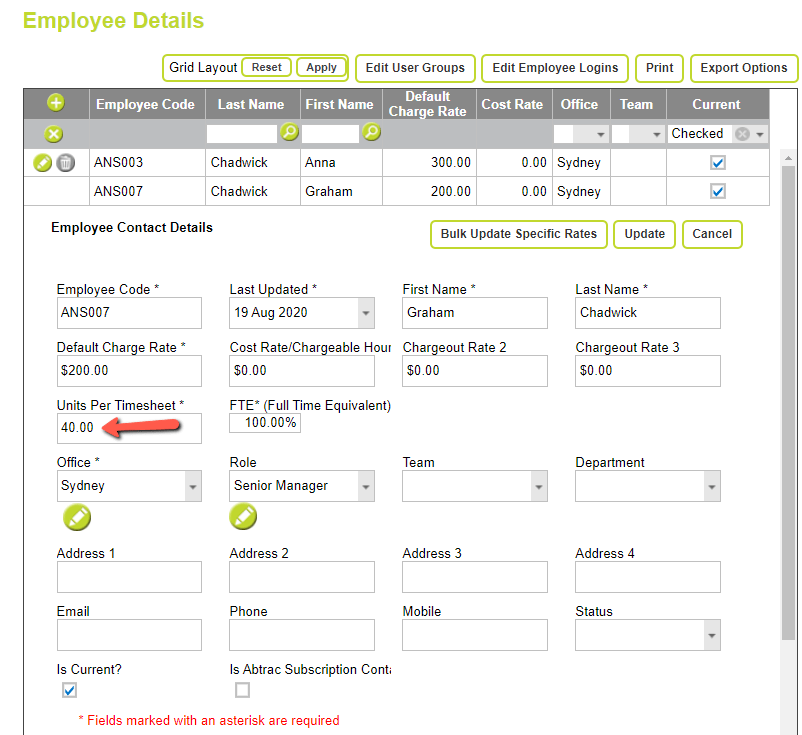Screen dimensions: 802x735
Task: Open Office editing via the pencil icon below Office
Action: pyautogui.click(x=77, y=517)
